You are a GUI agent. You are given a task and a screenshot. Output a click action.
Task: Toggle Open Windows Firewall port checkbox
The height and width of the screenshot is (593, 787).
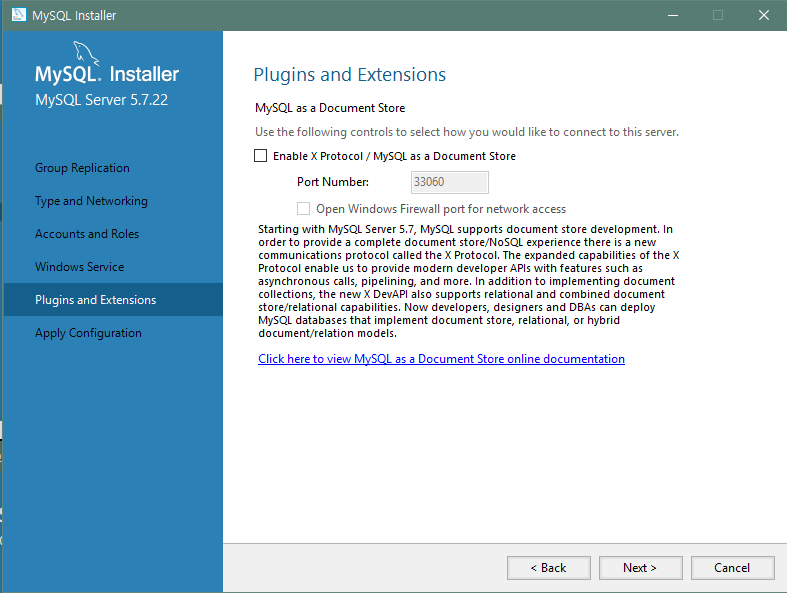tap(303, 208)
